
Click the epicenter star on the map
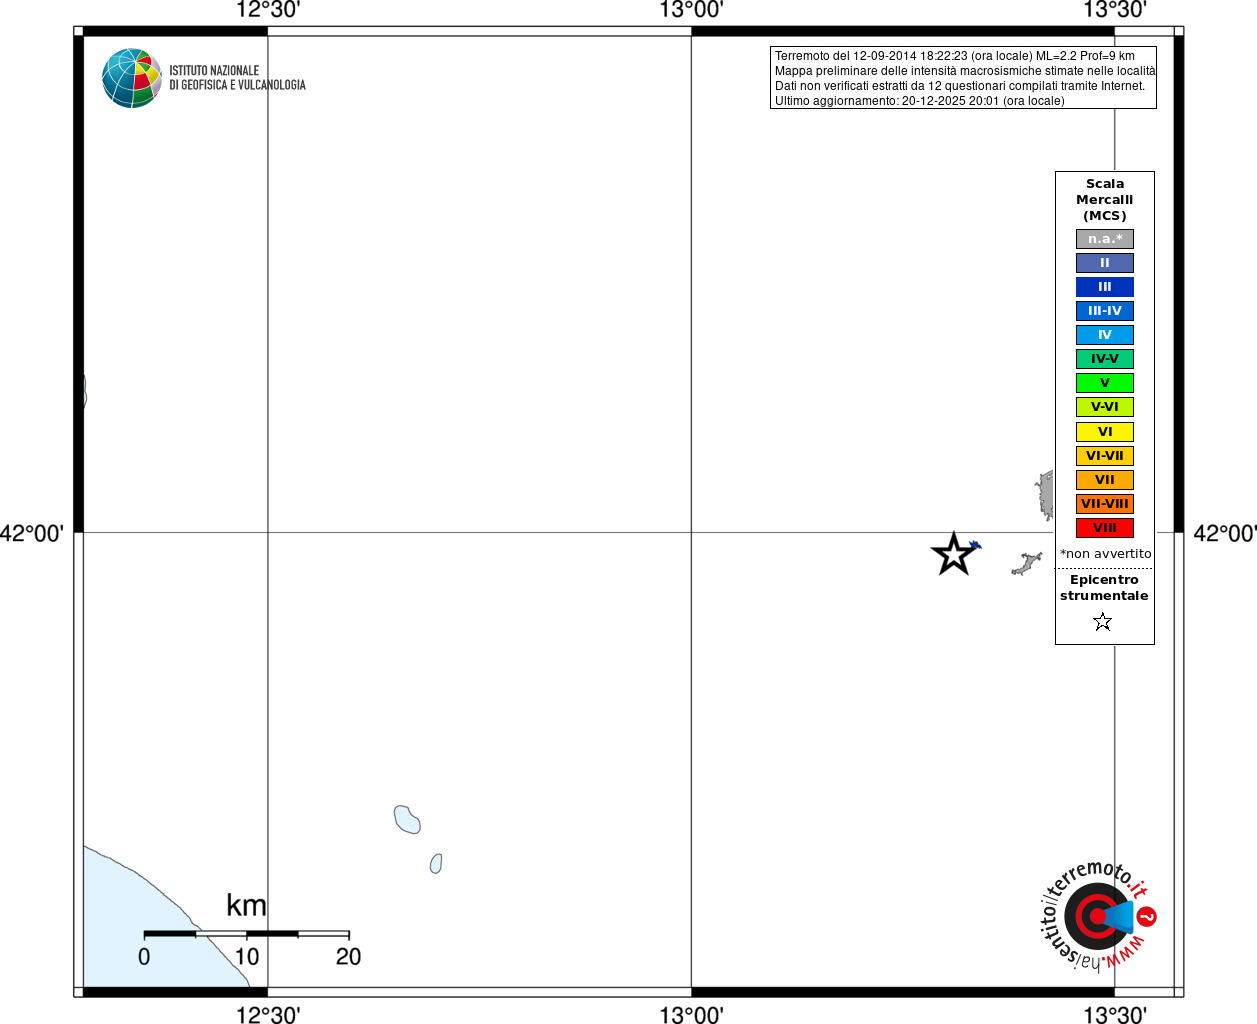[954, 554]
